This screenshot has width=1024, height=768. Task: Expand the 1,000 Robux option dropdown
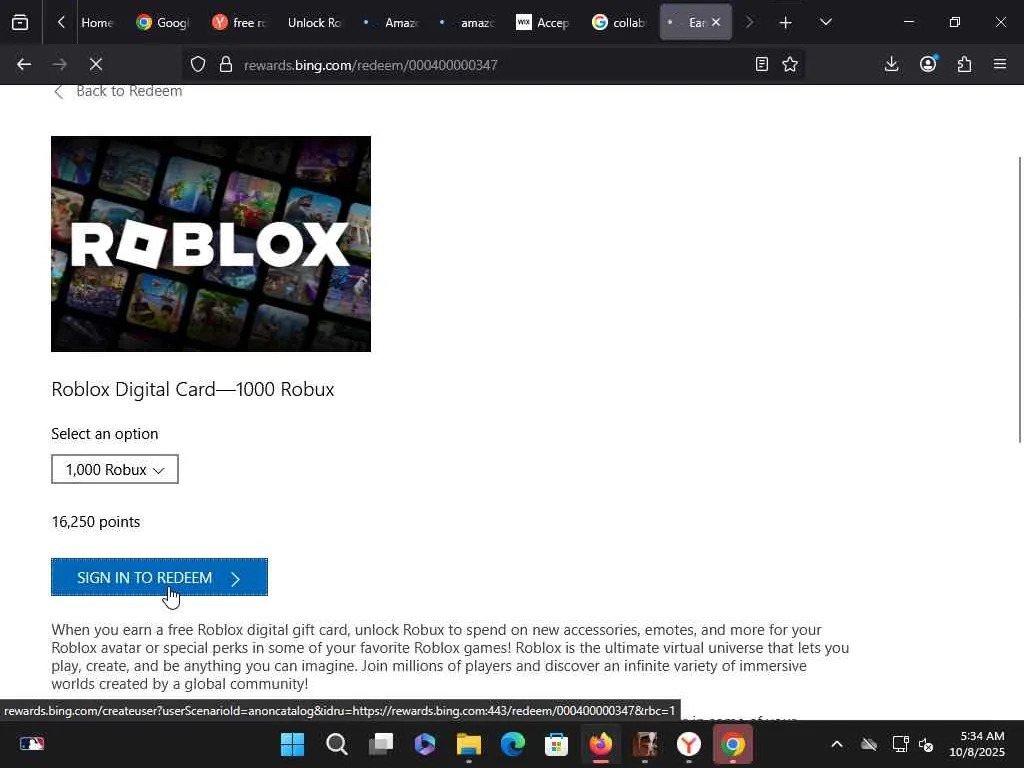point(115,470)
